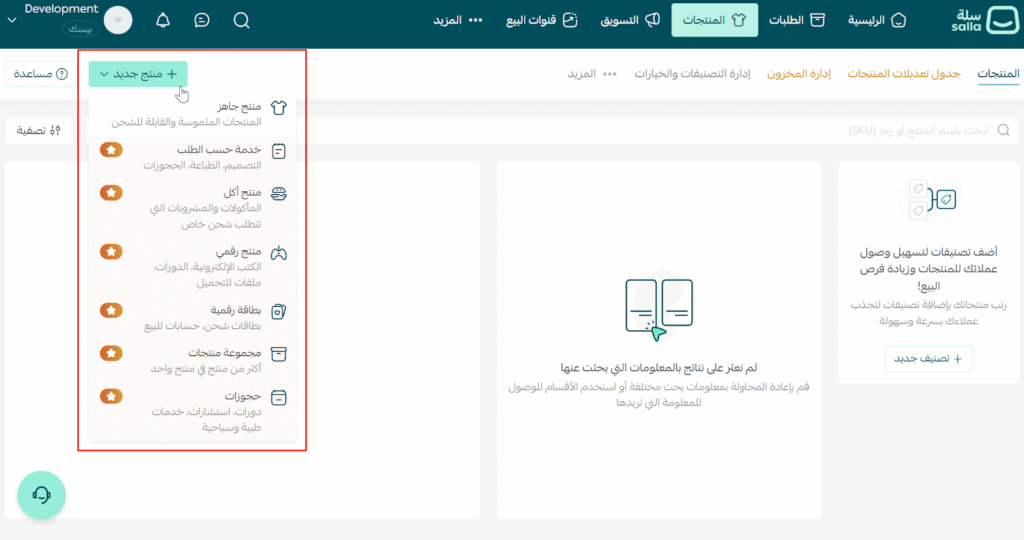1024x540 pixels.
Task: Expand the منتج جديد dropdown button
Action: [x=138, y=74]
